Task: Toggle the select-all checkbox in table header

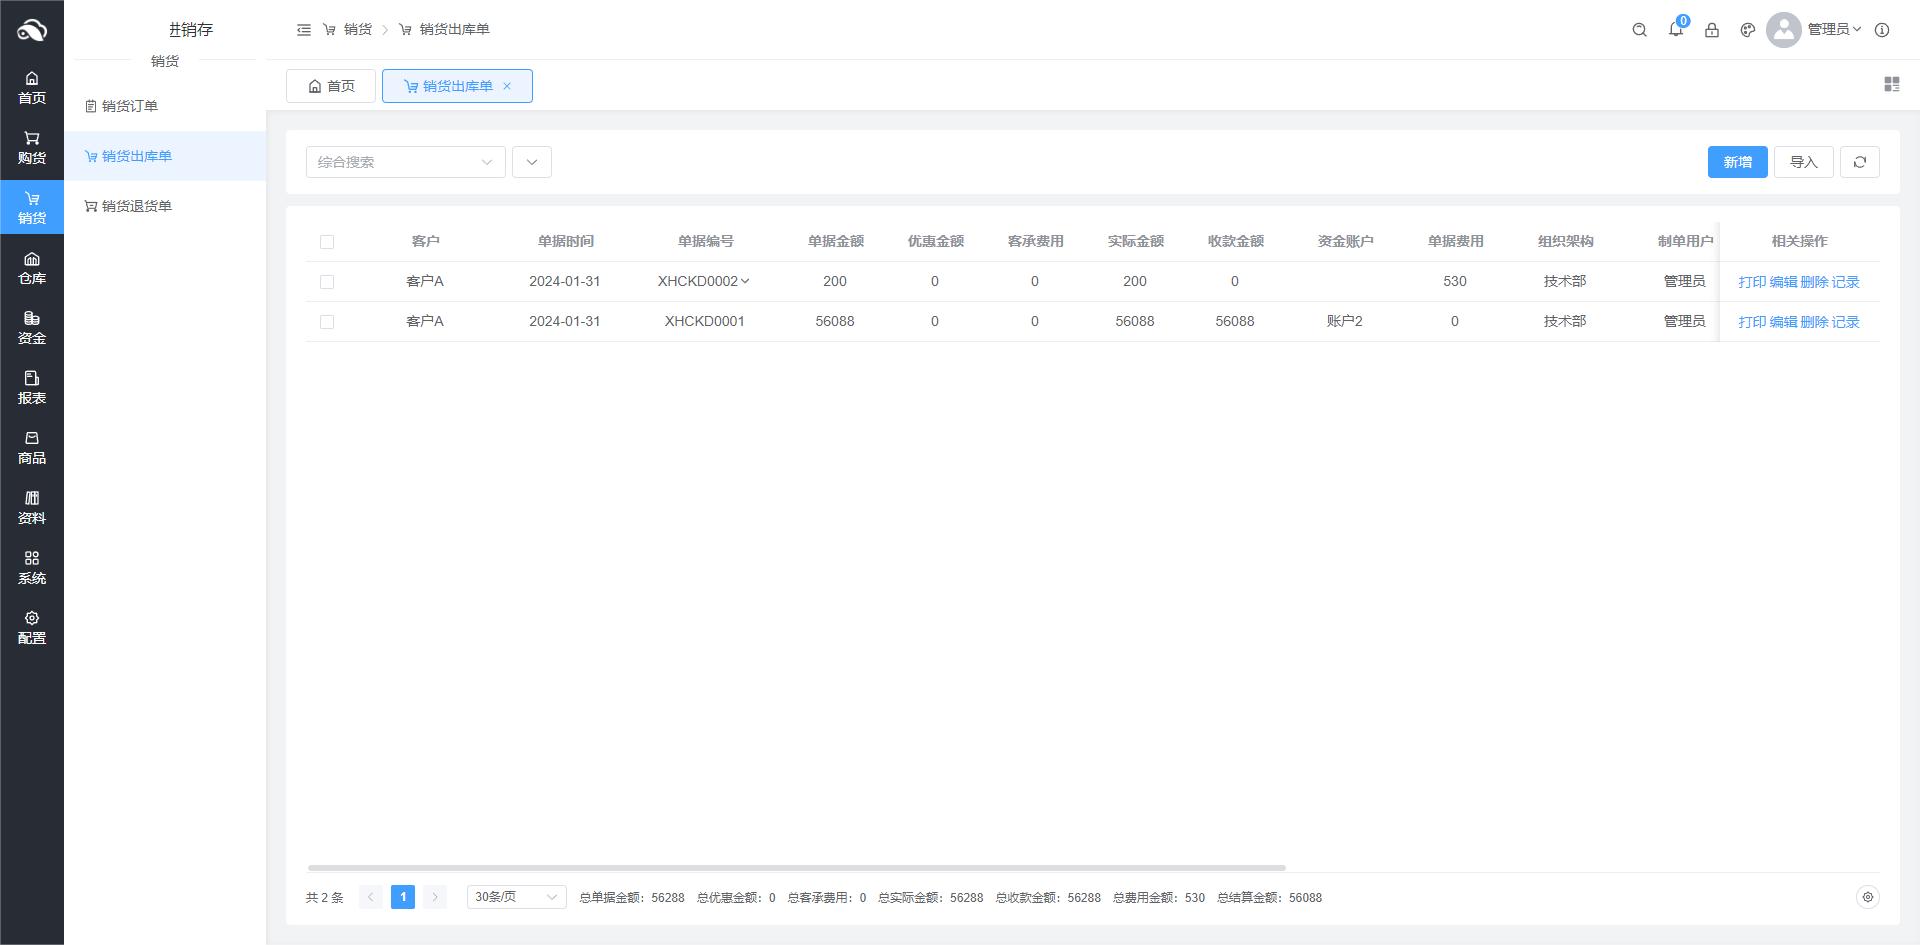Action: [327, 242]
